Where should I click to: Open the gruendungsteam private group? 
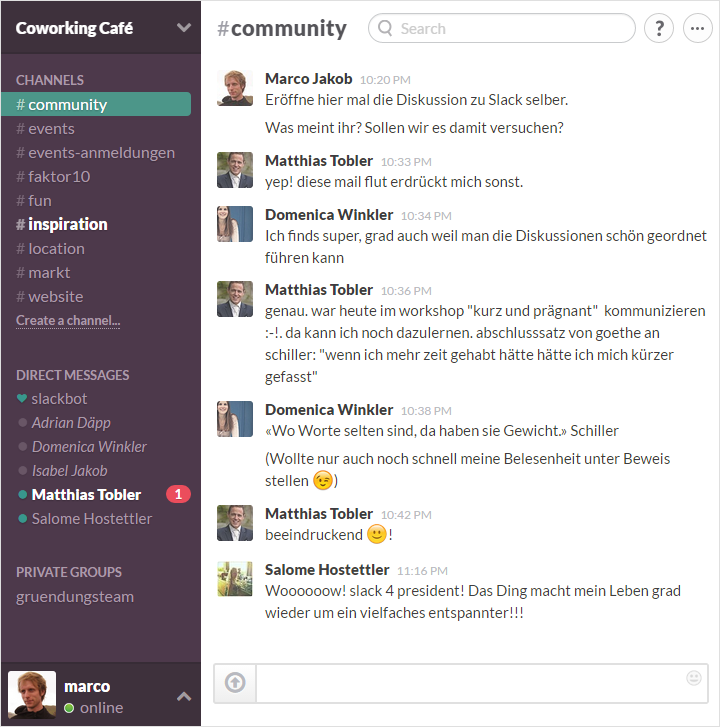(x=75, y=597)
